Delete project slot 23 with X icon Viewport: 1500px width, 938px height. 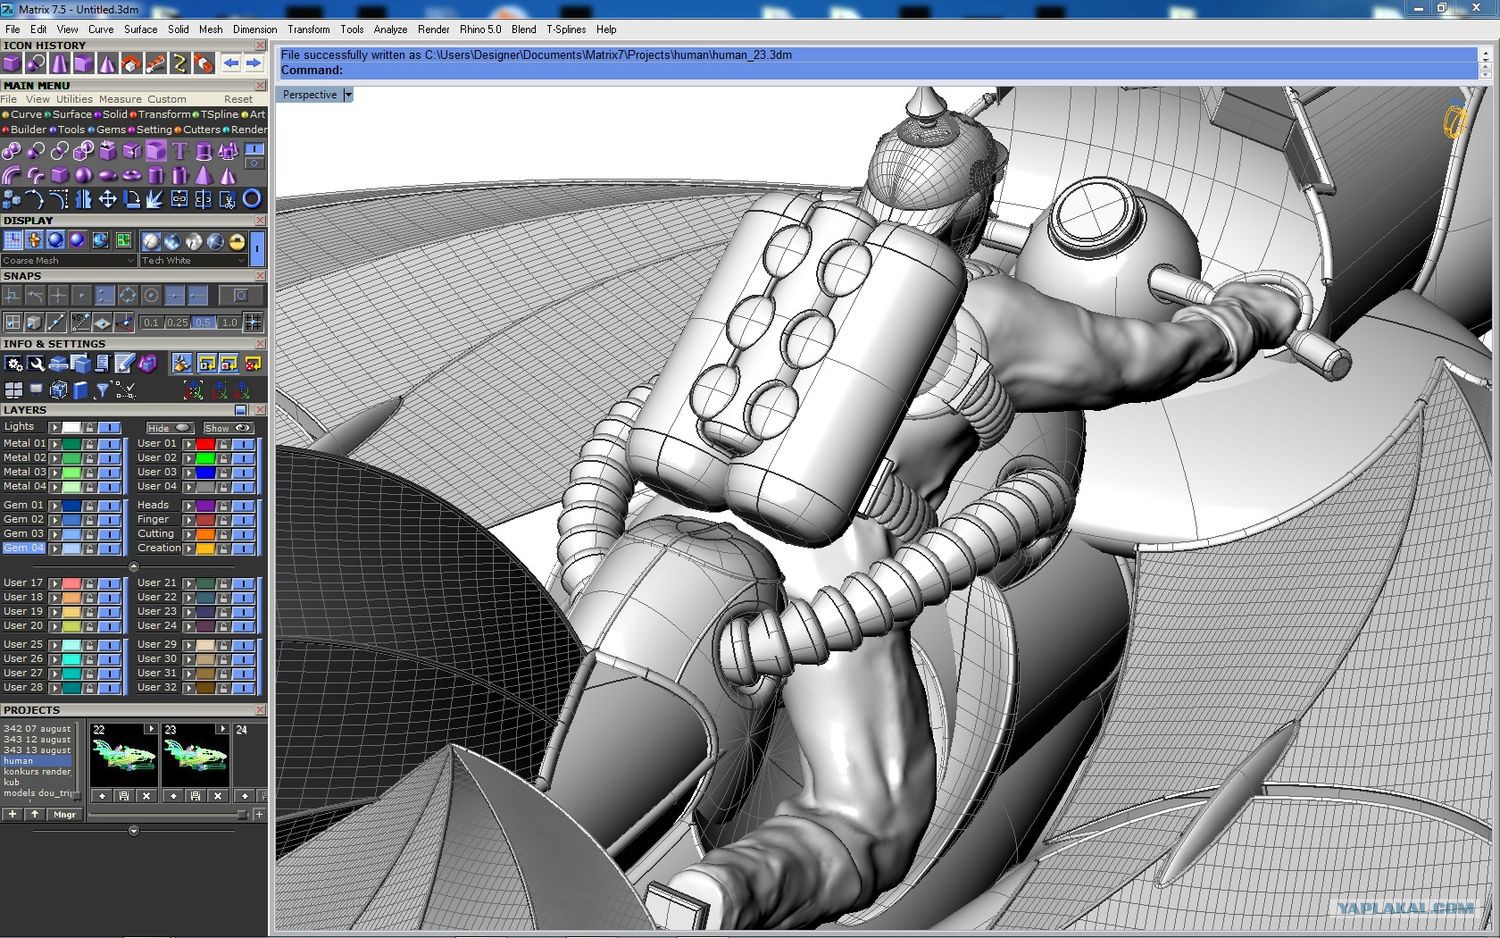tap(218, 796)
